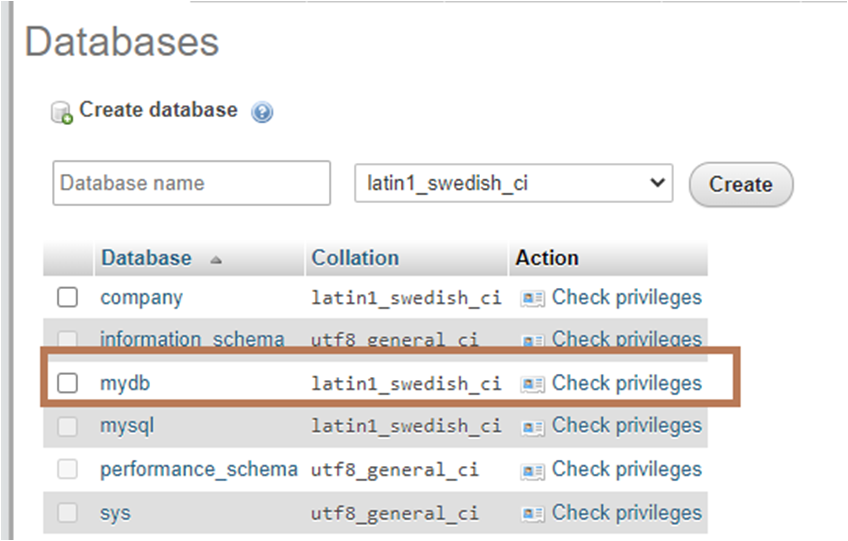The width and height of the screenshot is (848, 541).
Task: Tick the company database checkbox
Action: point(68,297)
